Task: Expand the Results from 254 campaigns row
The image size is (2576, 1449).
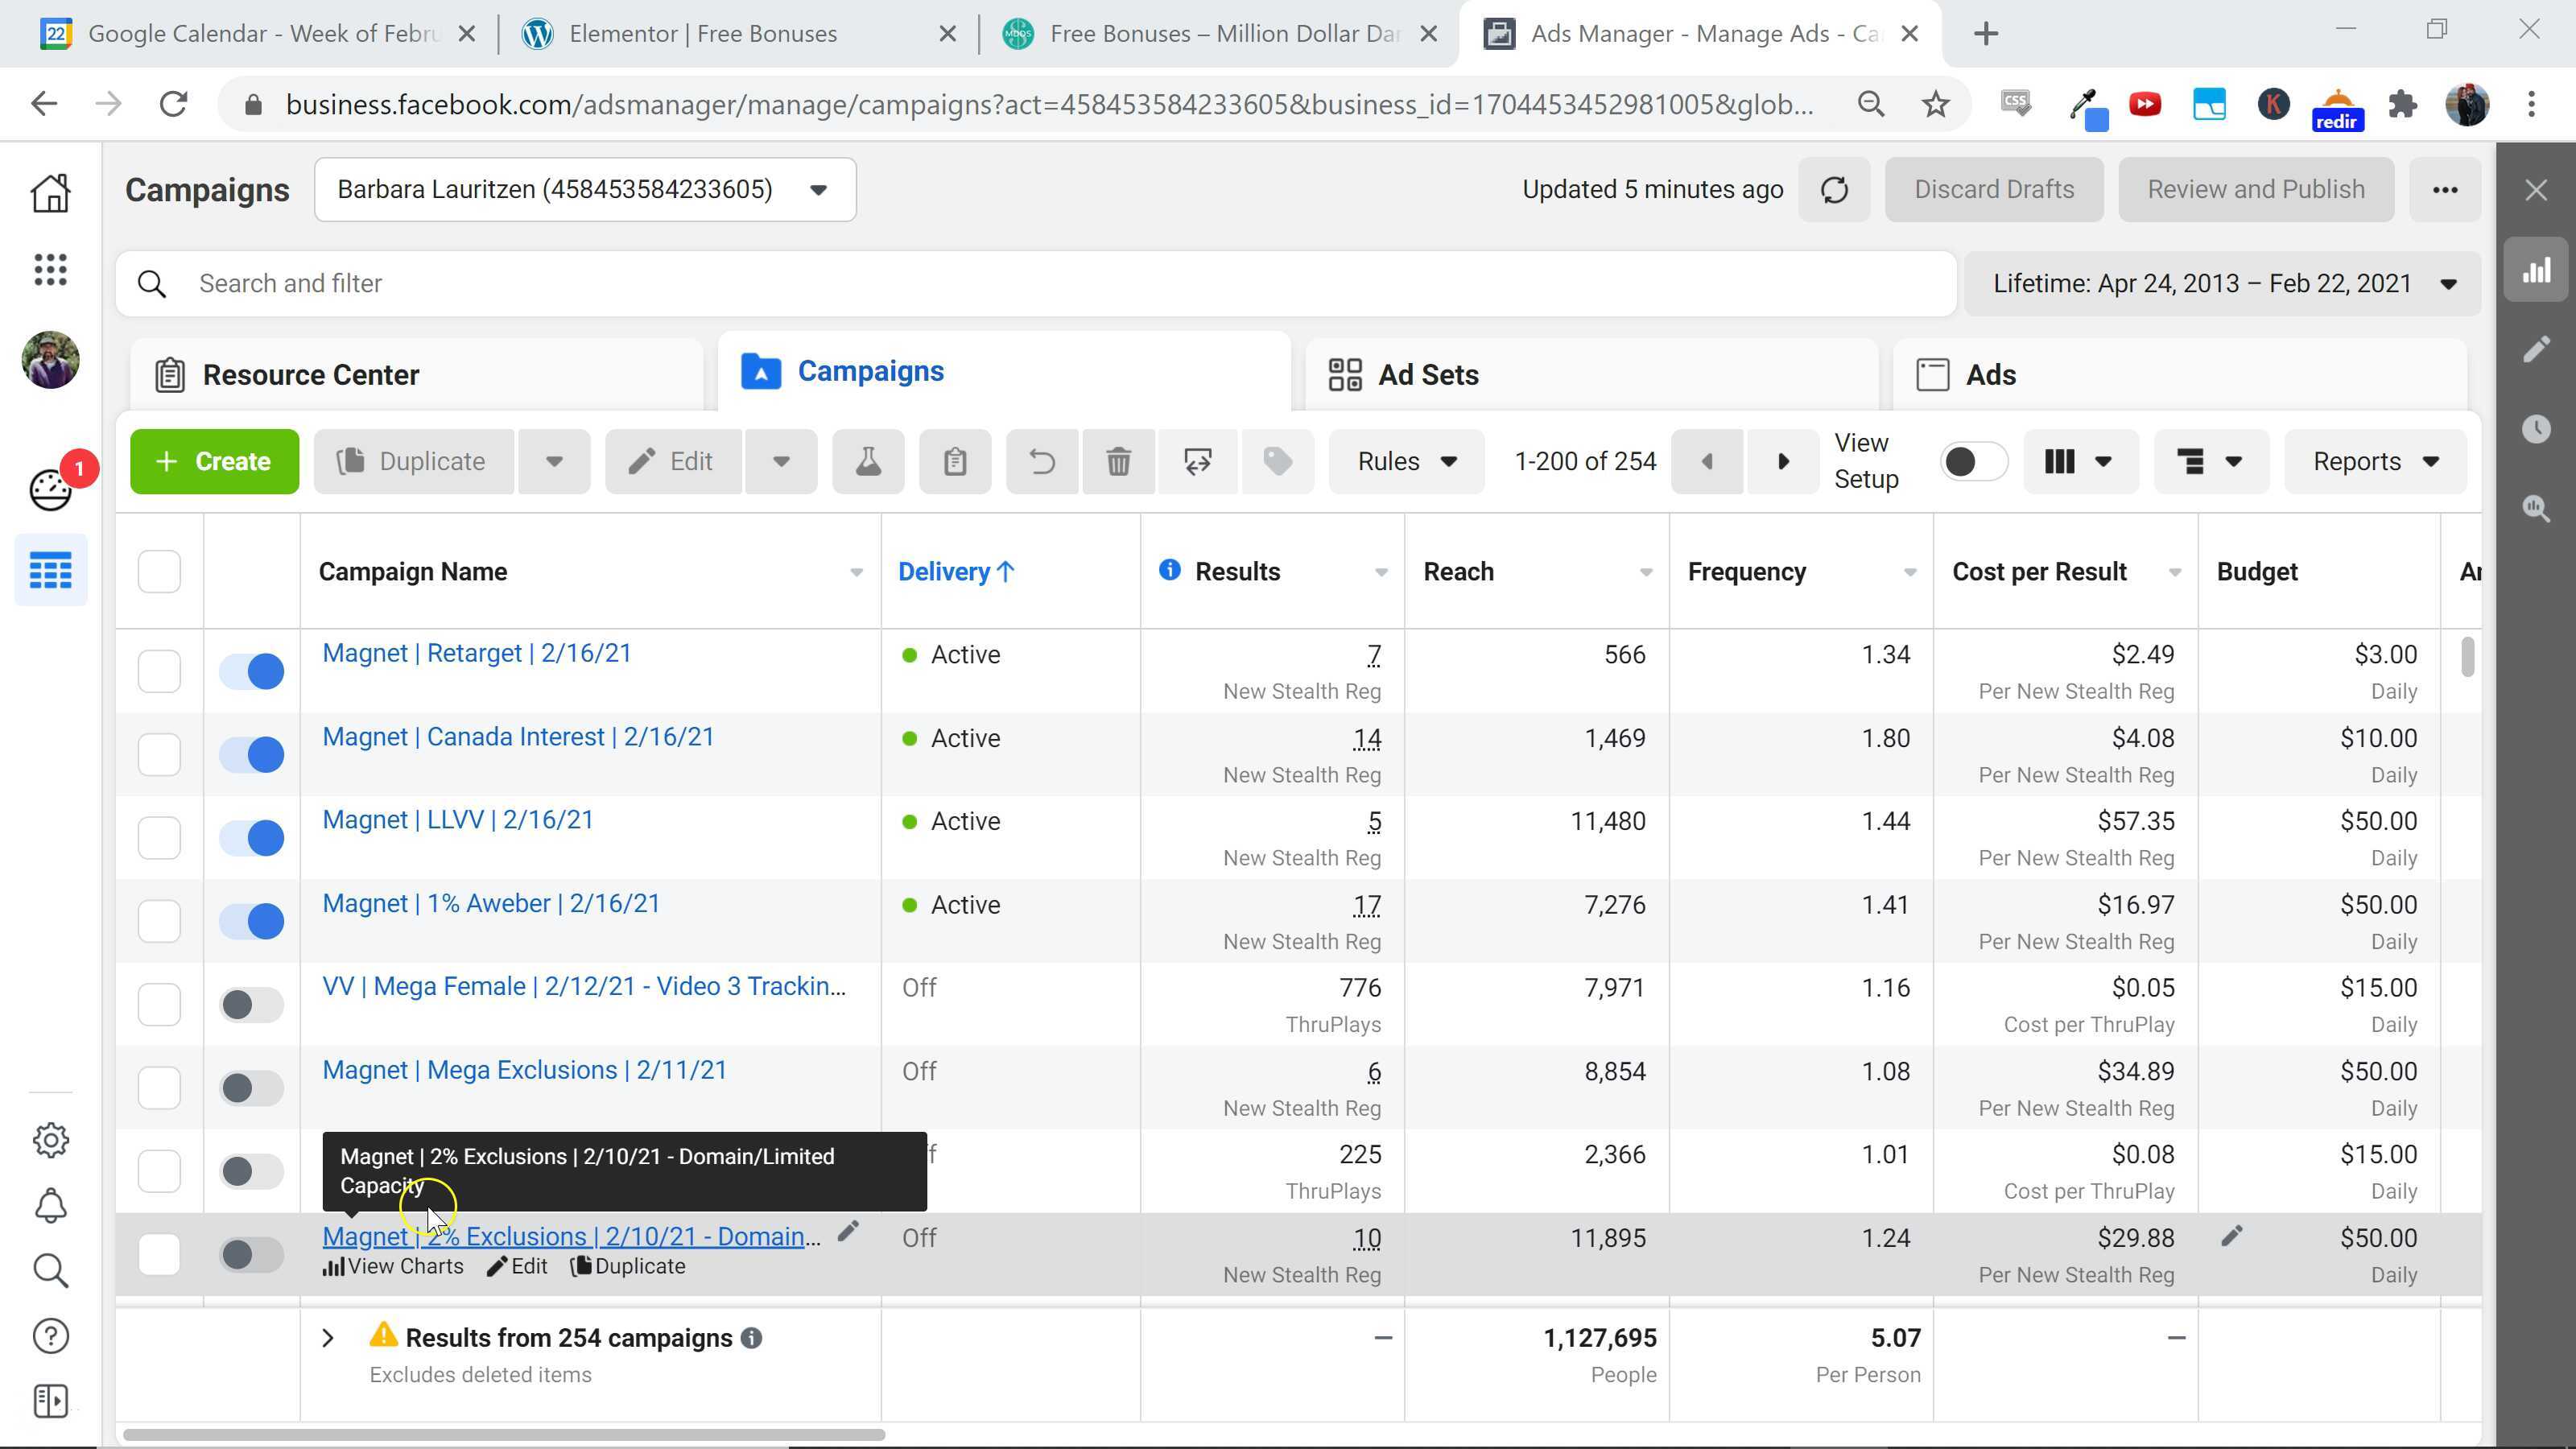Action: pos(328,1338)
